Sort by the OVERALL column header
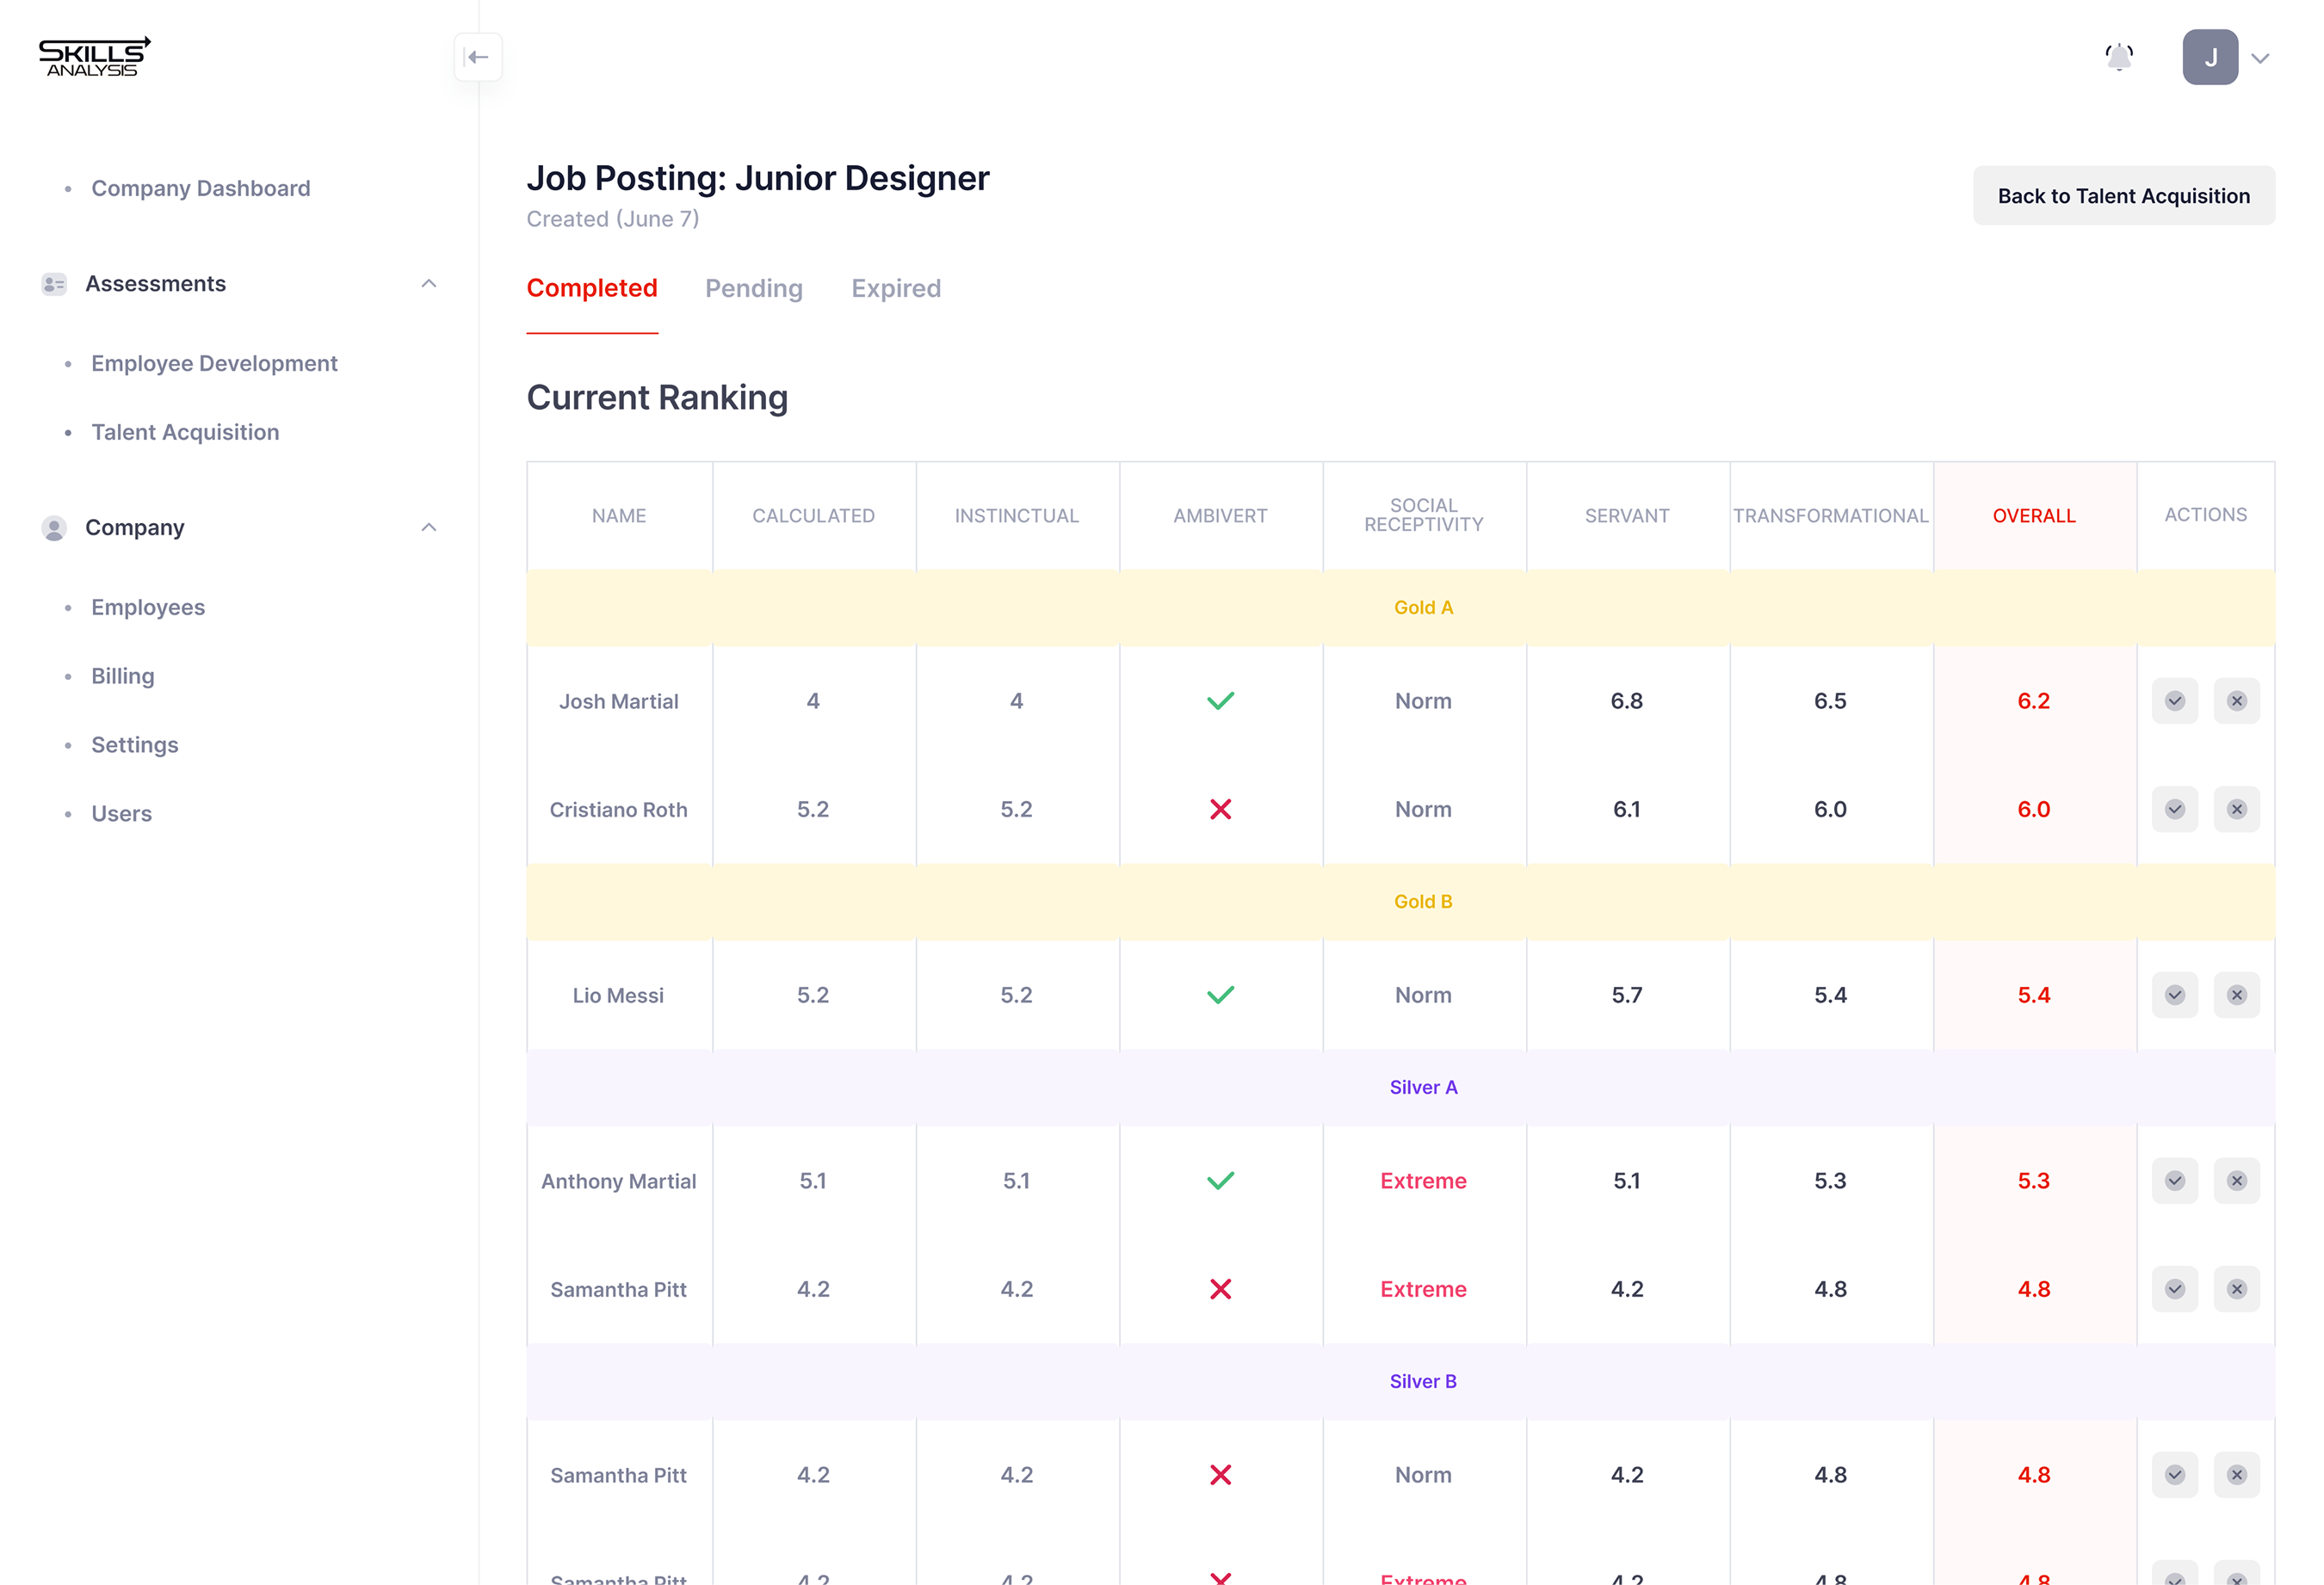2324x1585 pixels. coord(2034,515)
